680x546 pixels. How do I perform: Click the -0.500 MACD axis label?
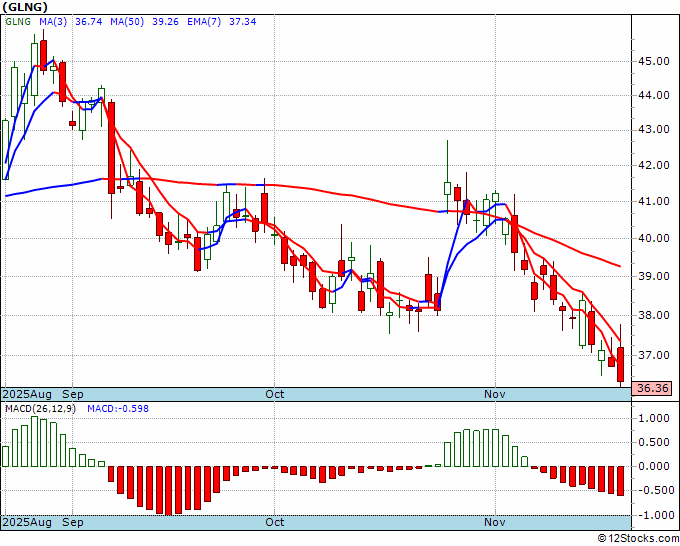(655, 490)
